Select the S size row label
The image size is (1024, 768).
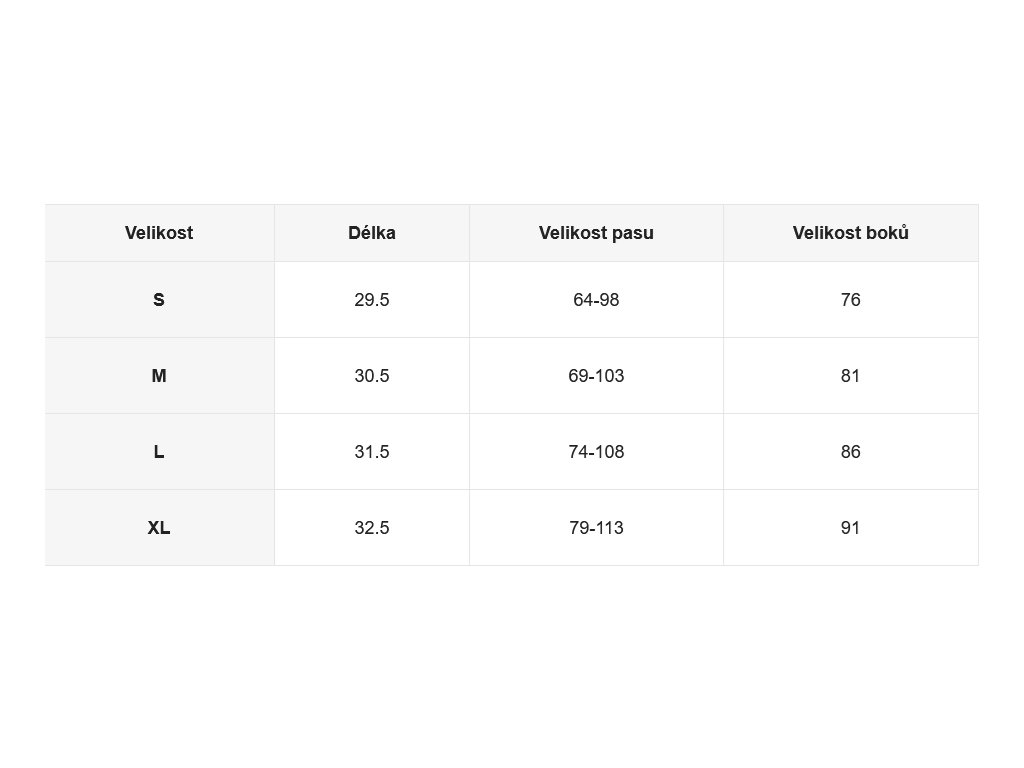click(159, 300)
